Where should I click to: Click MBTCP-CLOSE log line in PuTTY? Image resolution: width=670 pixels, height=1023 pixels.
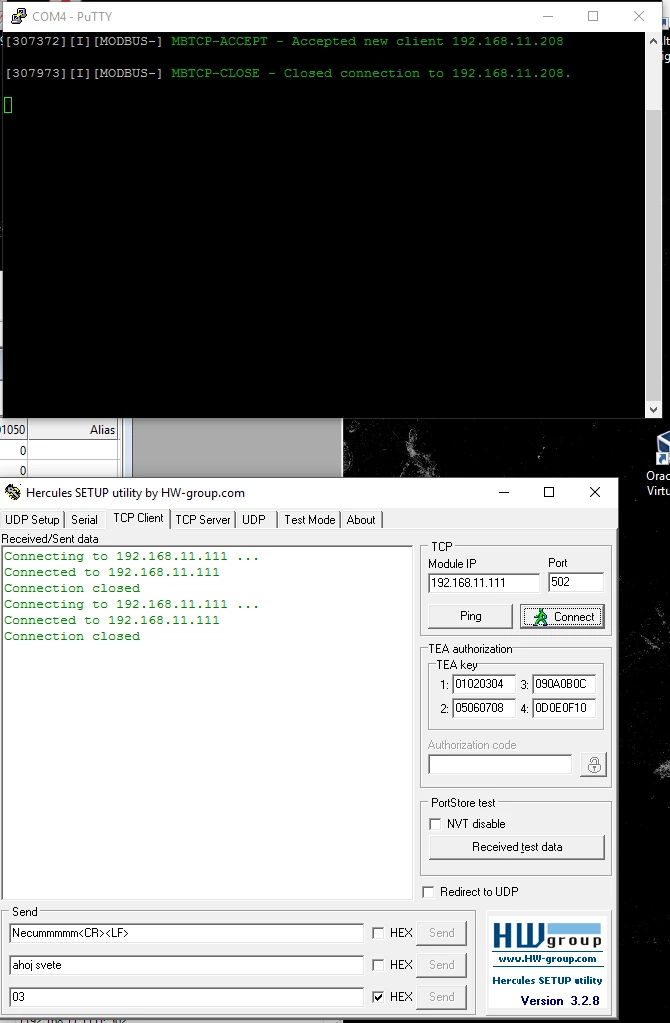pos(288,73)
